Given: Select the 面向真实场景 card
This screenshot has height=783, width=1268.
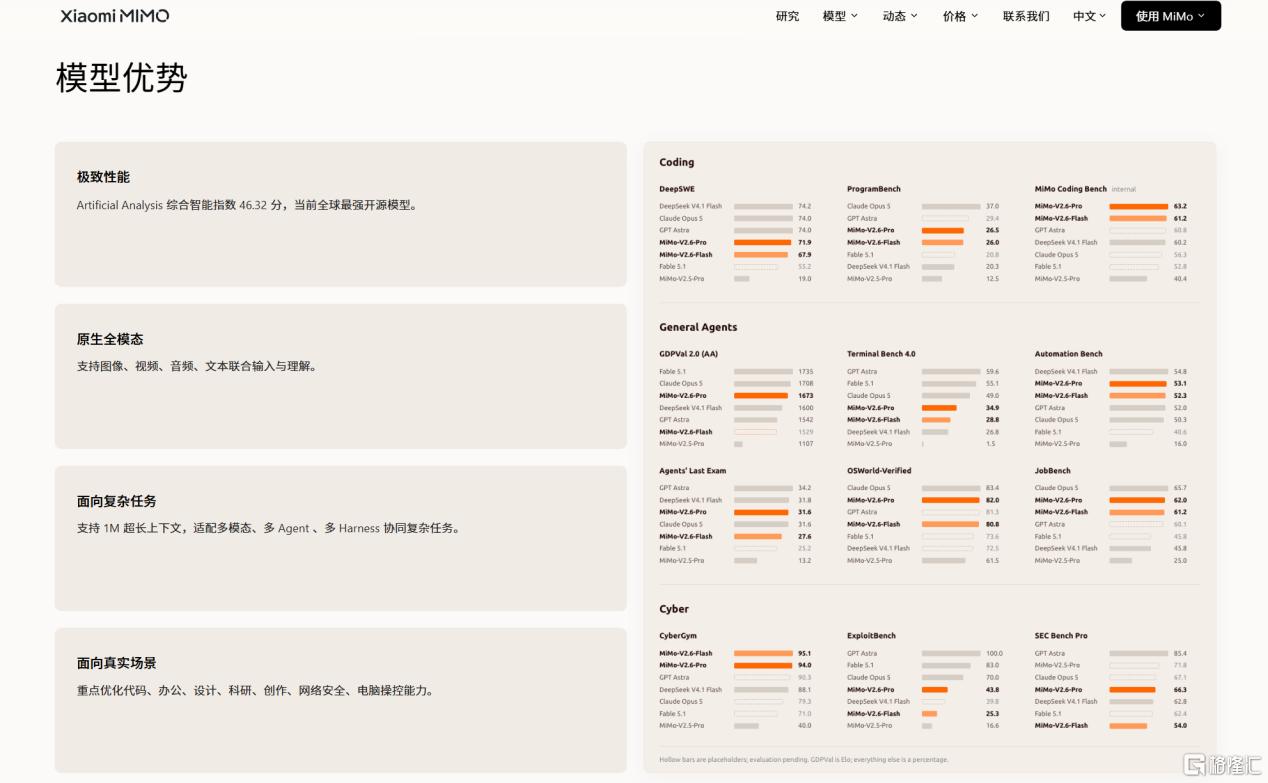Looking at the screenshot, I should point(341,700).
